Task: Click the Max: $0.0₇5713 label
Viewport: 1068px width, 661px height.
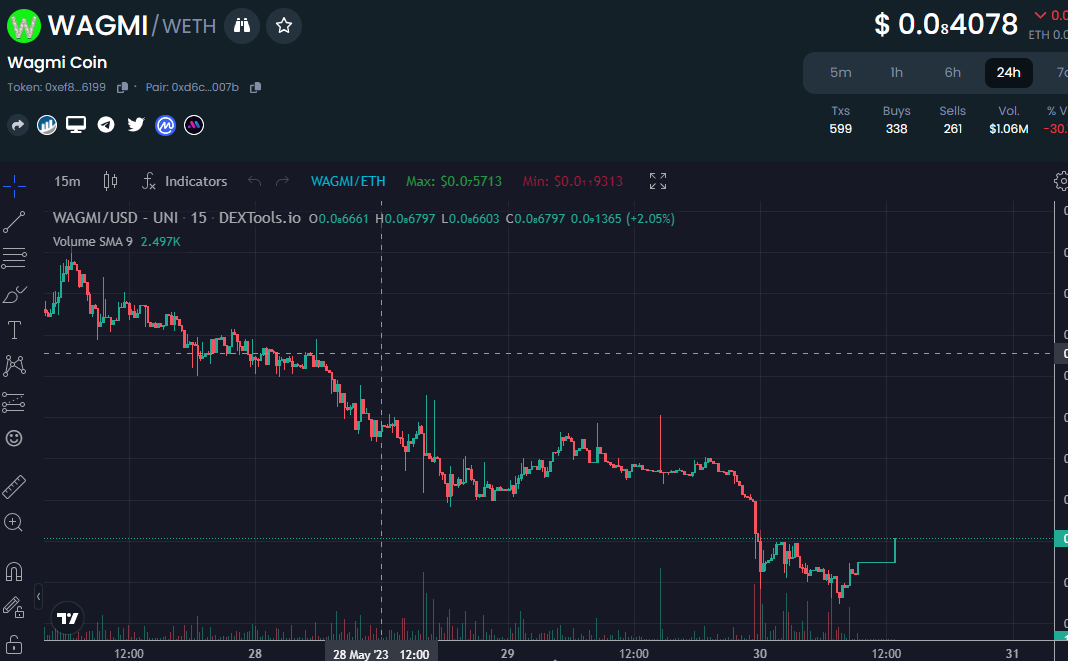Action: coord(454,181)
